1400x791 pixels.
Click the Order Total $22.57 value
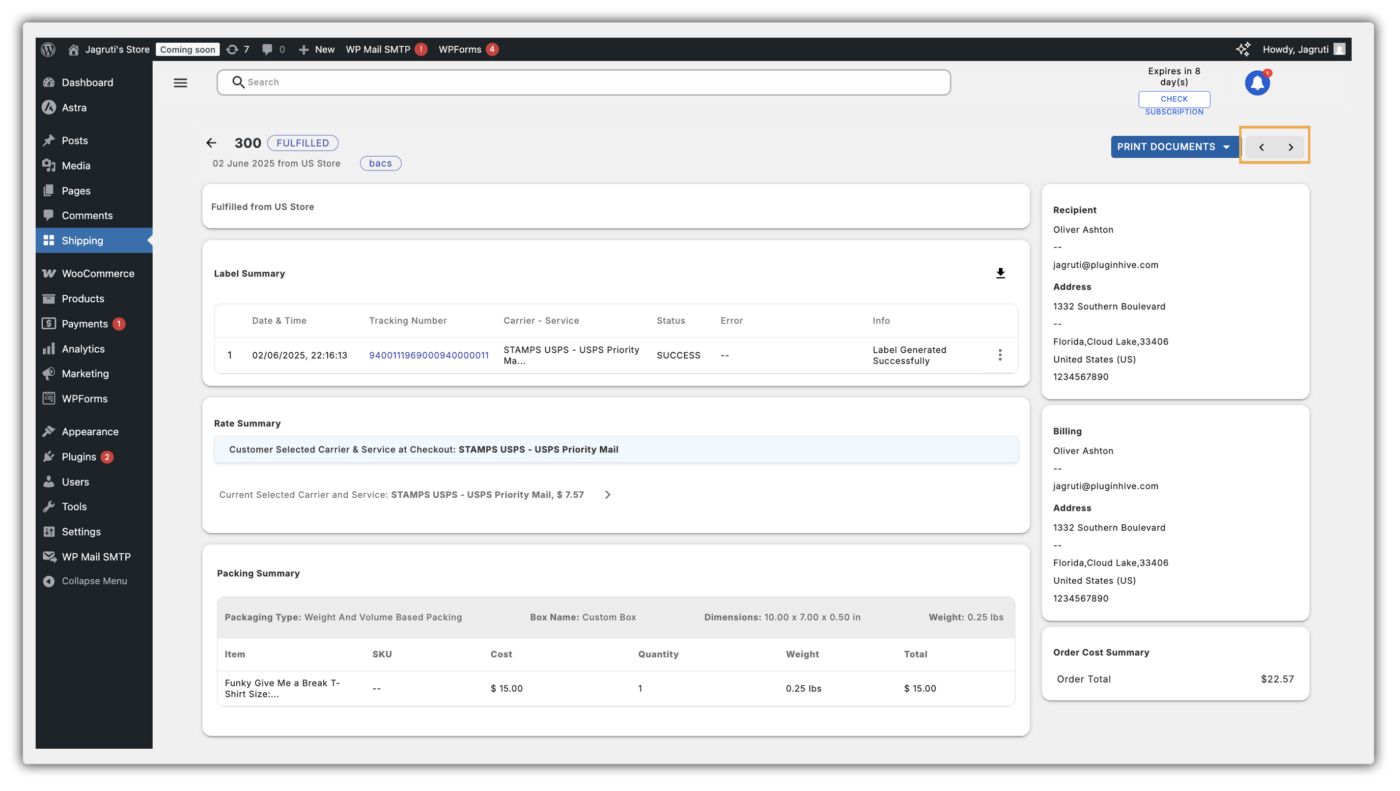pyautogui.click(x=1277, y=679)
